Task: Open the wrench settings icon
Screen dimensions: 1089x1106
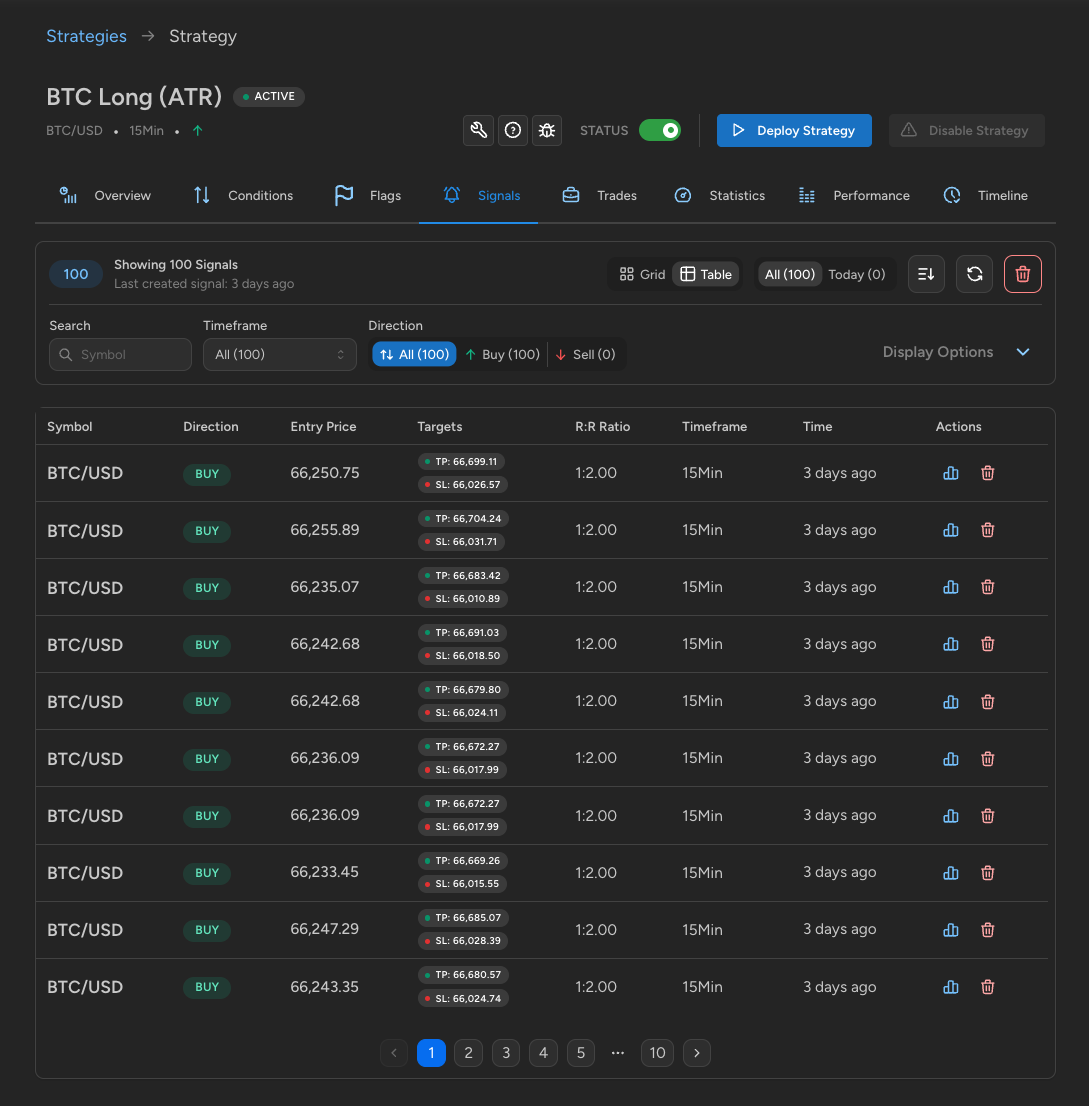Action: (478, 130)
